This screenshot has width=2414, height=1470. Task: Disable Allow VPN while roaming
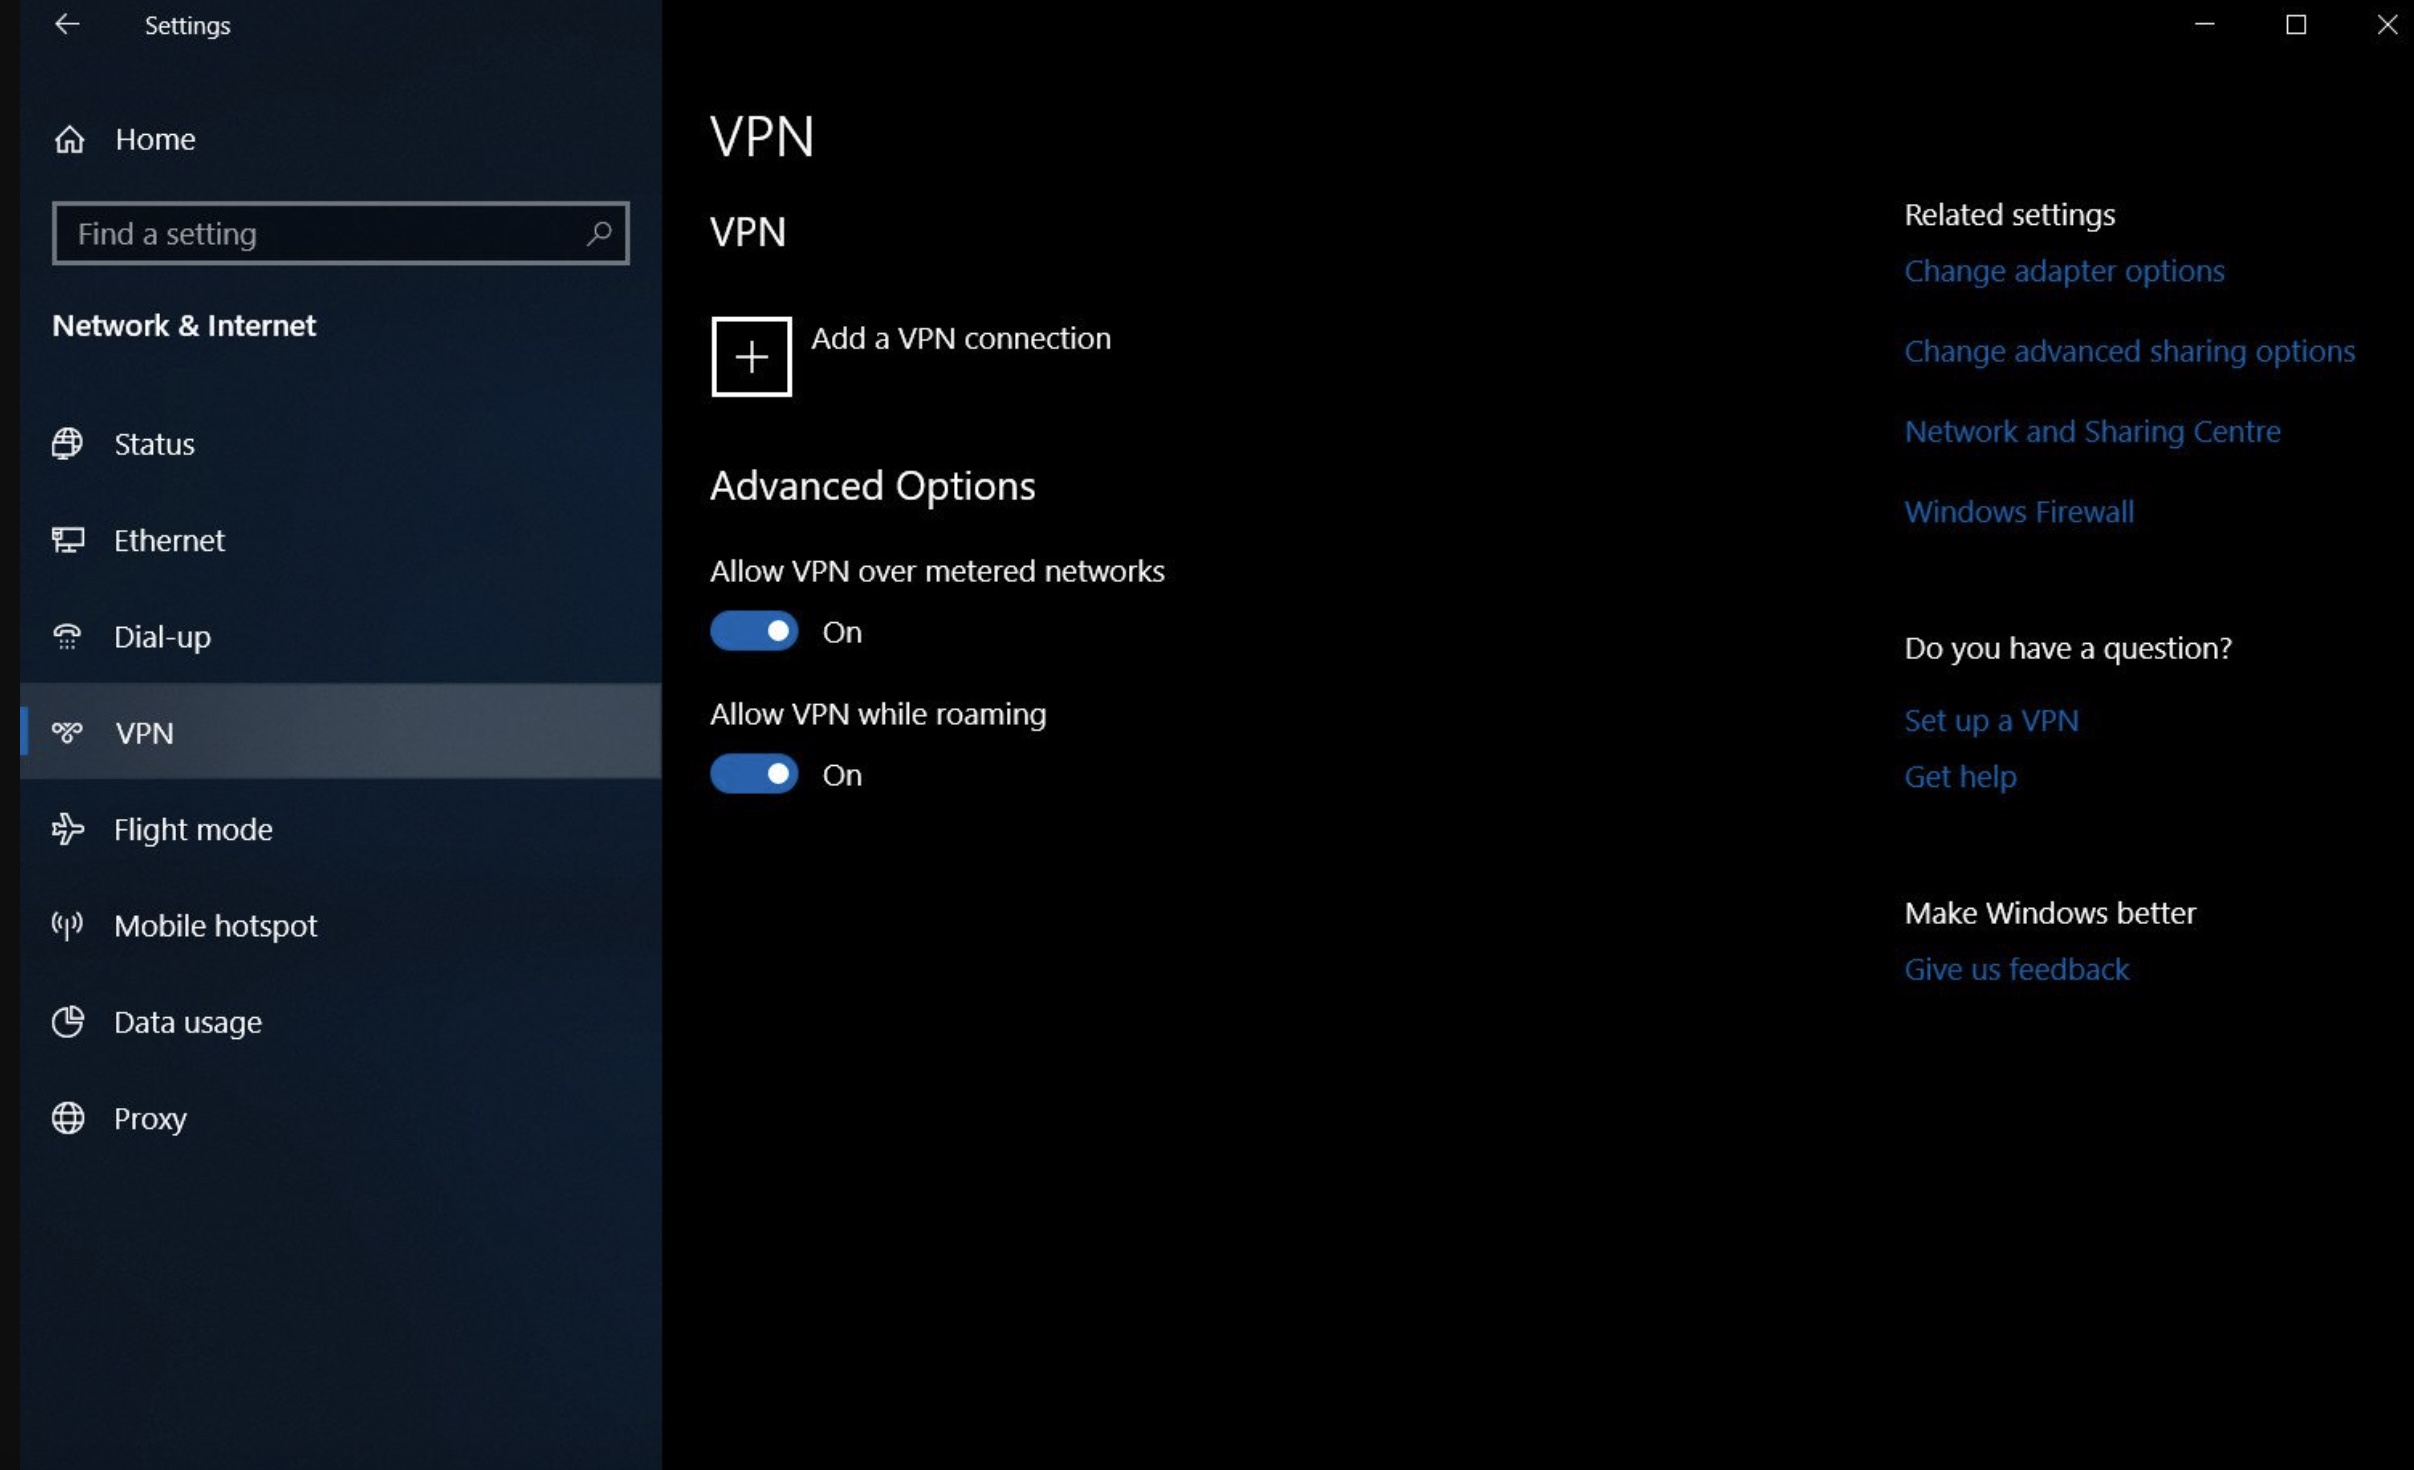pos(755,772)
